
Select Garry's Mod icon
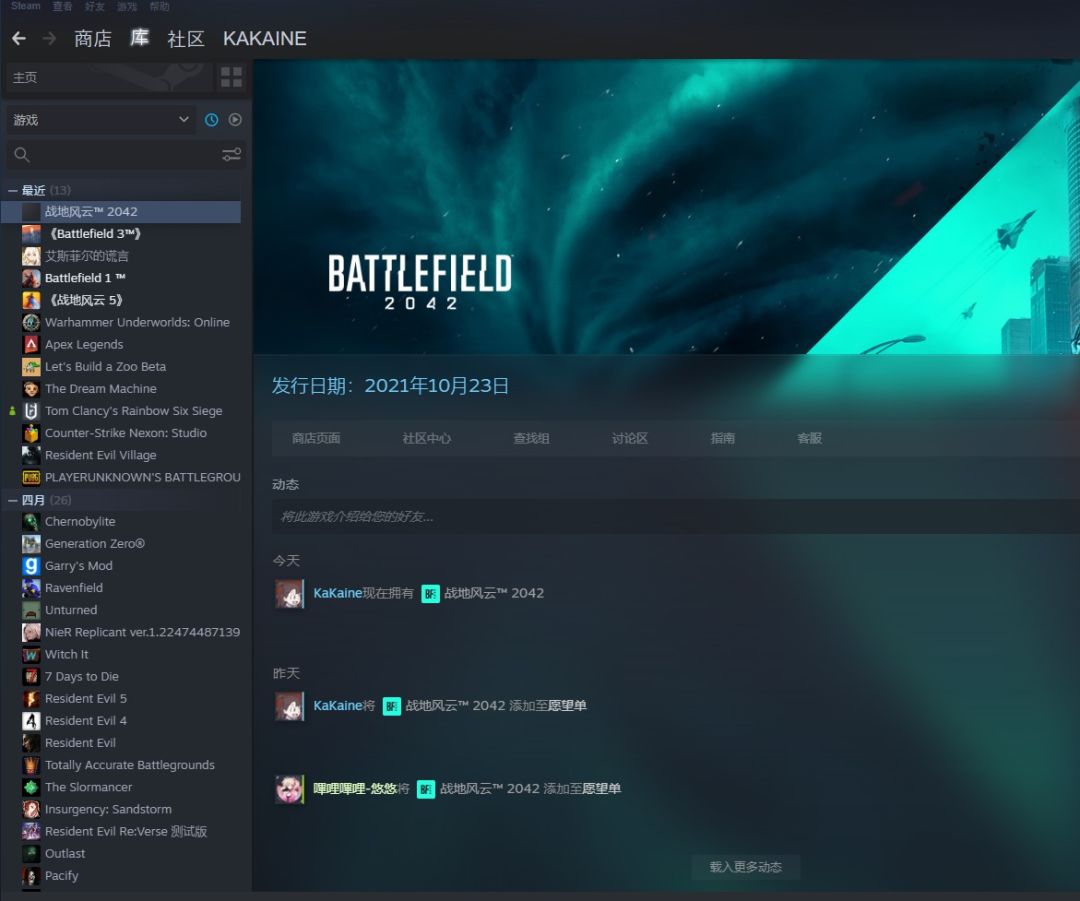(31, 566)
